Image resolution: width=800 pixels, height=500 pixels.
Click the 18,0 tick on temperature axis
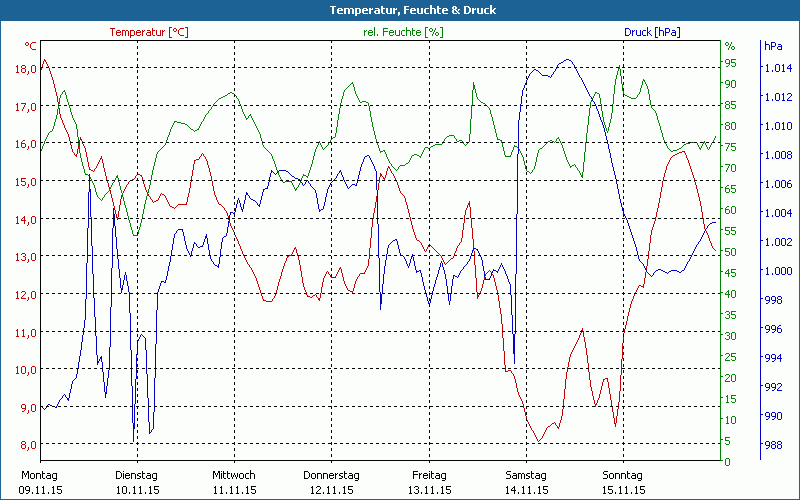[x=26, y=69]
